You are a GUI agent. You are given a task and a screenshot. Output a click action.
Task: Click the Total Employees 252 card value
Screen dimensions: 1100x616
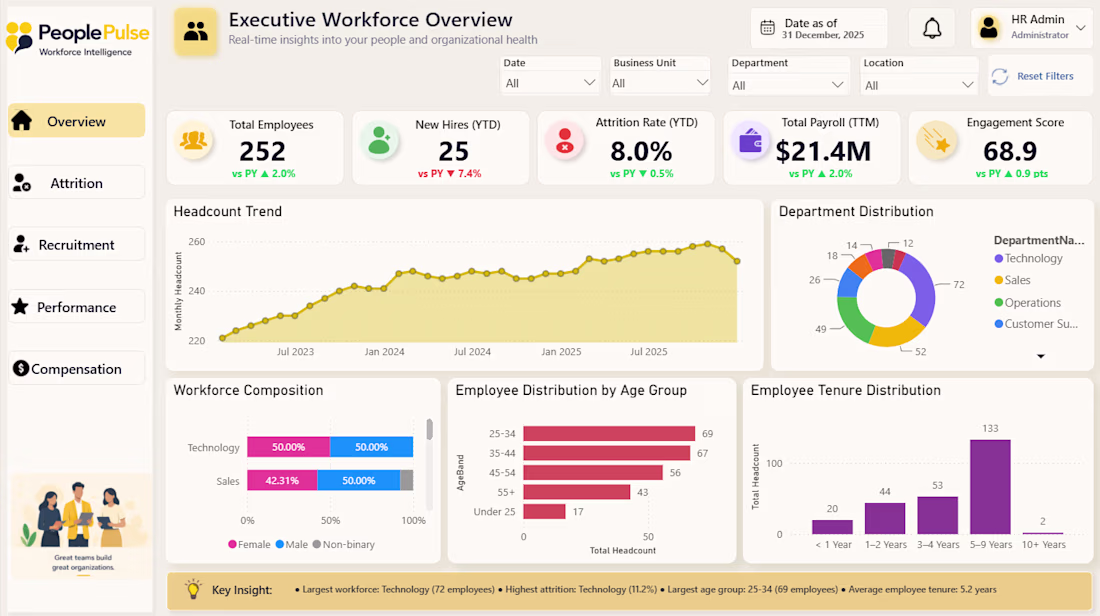(x=262, y=151)
